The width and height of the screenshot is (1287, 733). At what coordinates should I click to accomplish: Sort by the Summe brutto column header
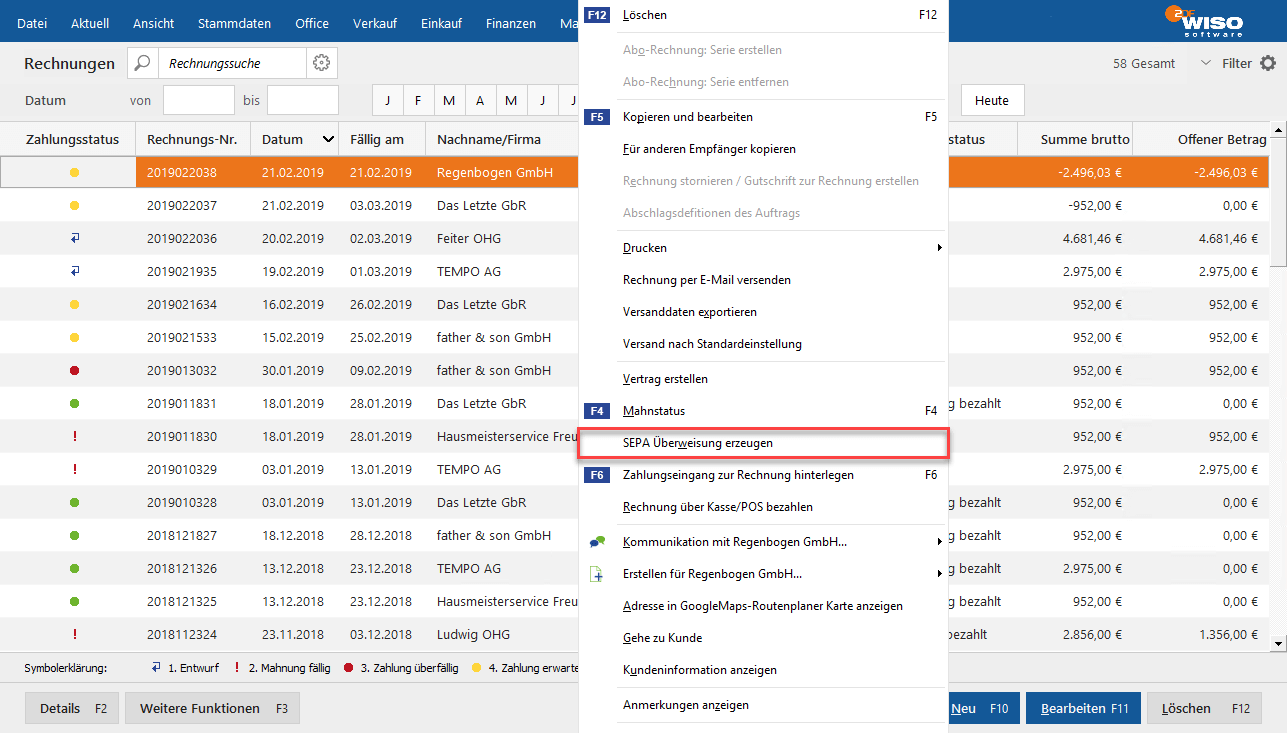pyautogui.click(x=1075, y=139)
